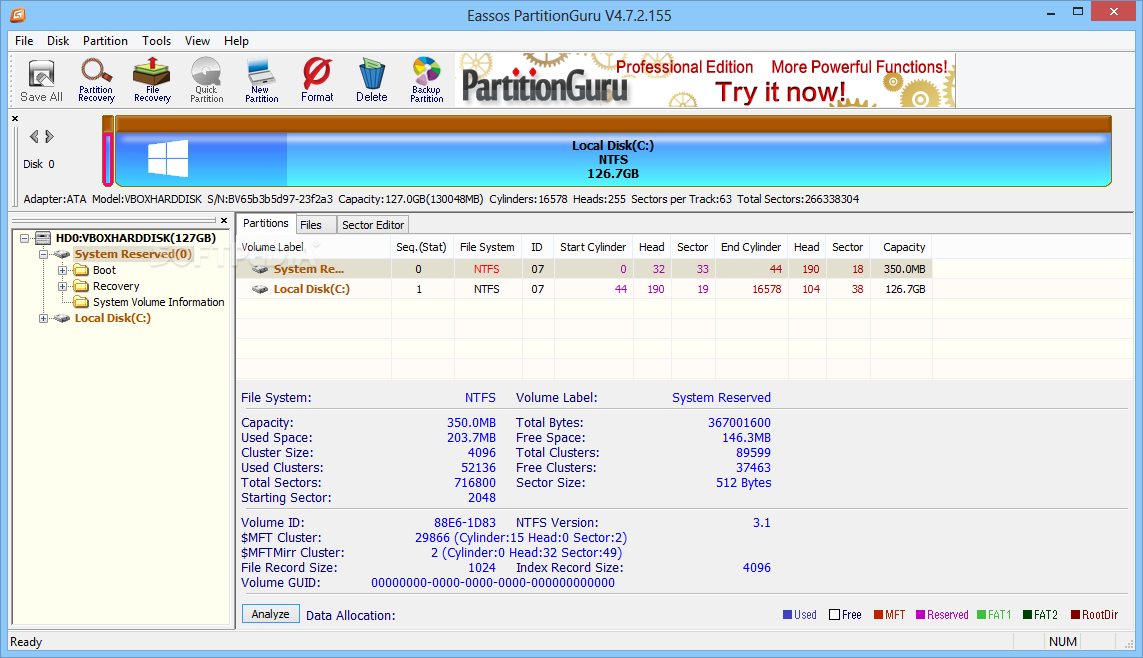Click the Reserved legend color swatch

tap(921, 615)
